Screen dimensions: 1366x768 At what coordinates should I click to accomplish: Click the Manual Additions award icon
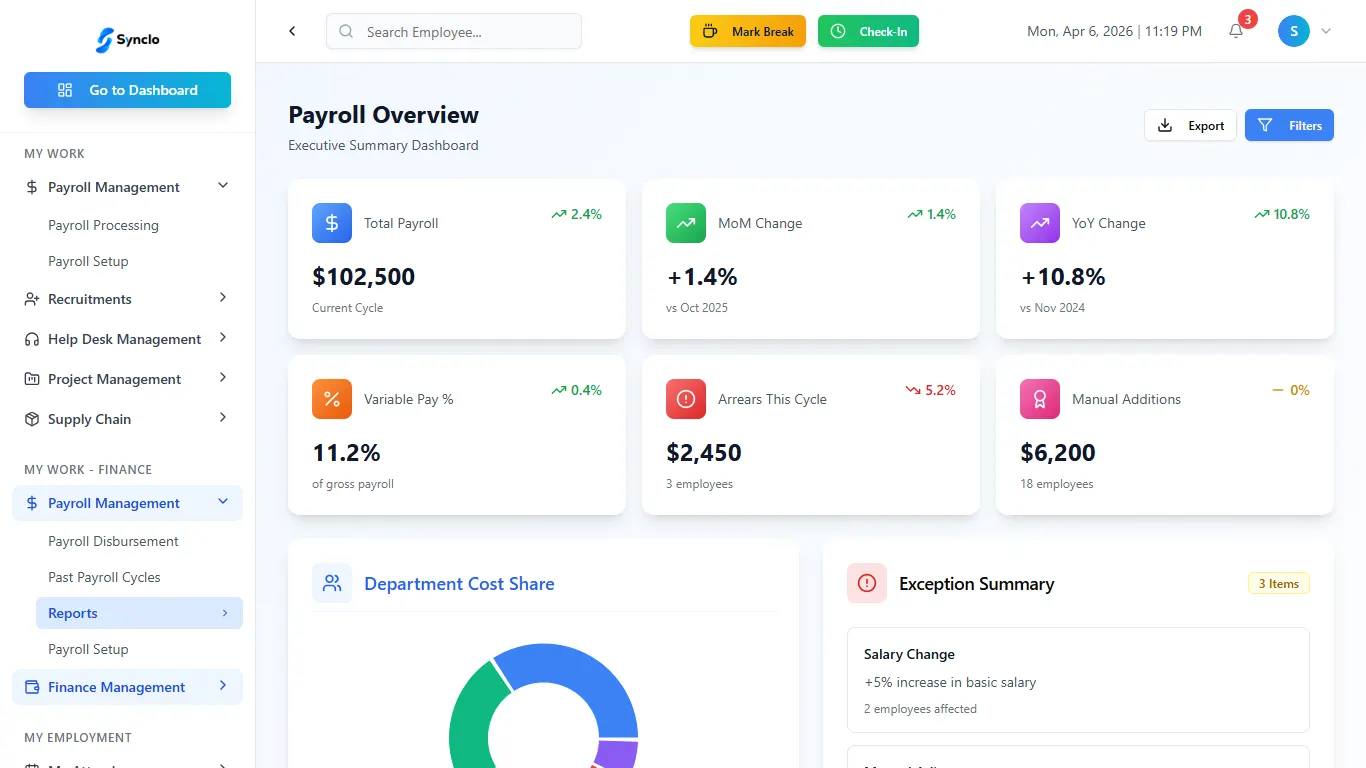click(x=1040, y=399)
